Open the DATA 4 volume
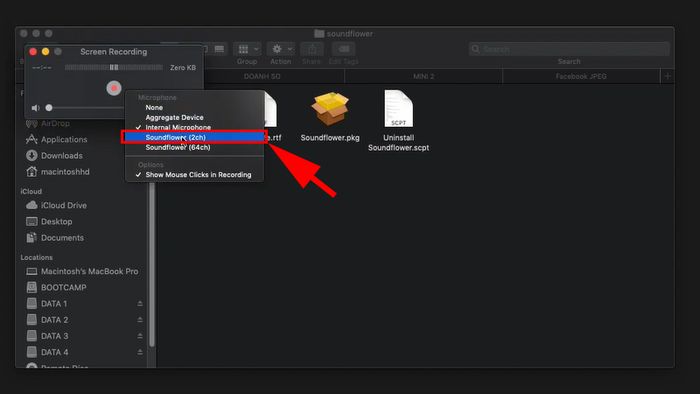The height and width of the screenshot is (394, 700). click(54, 352)
